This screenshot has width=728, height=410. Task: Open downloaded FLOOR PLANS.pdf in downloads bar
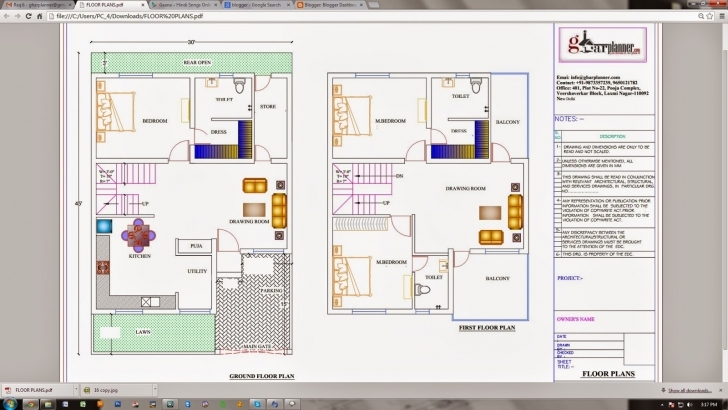click(x=37, y=390)
